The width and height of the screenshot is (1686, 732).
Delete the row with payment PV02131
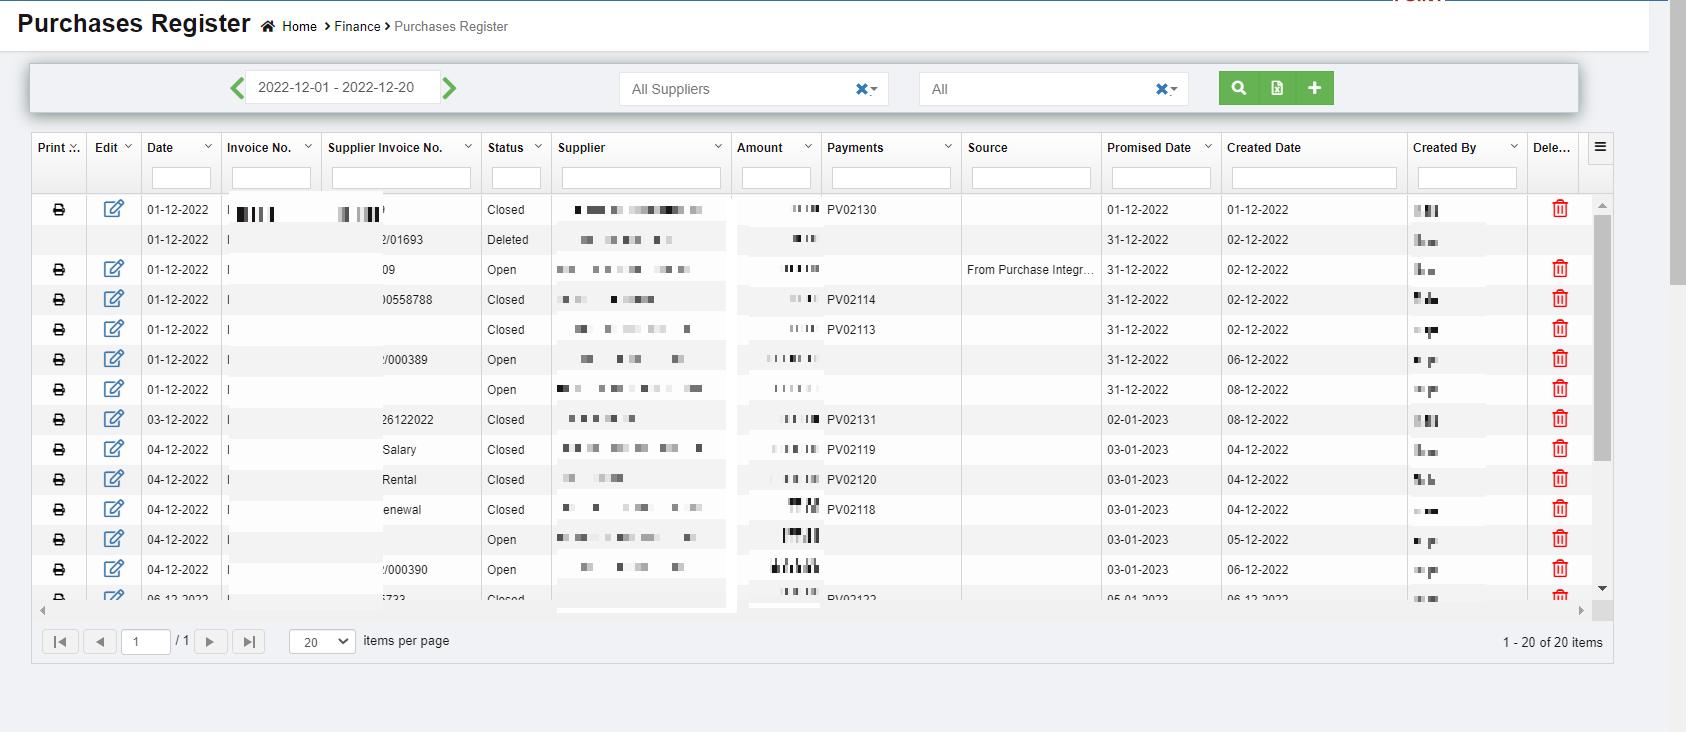coord(1559,419)
